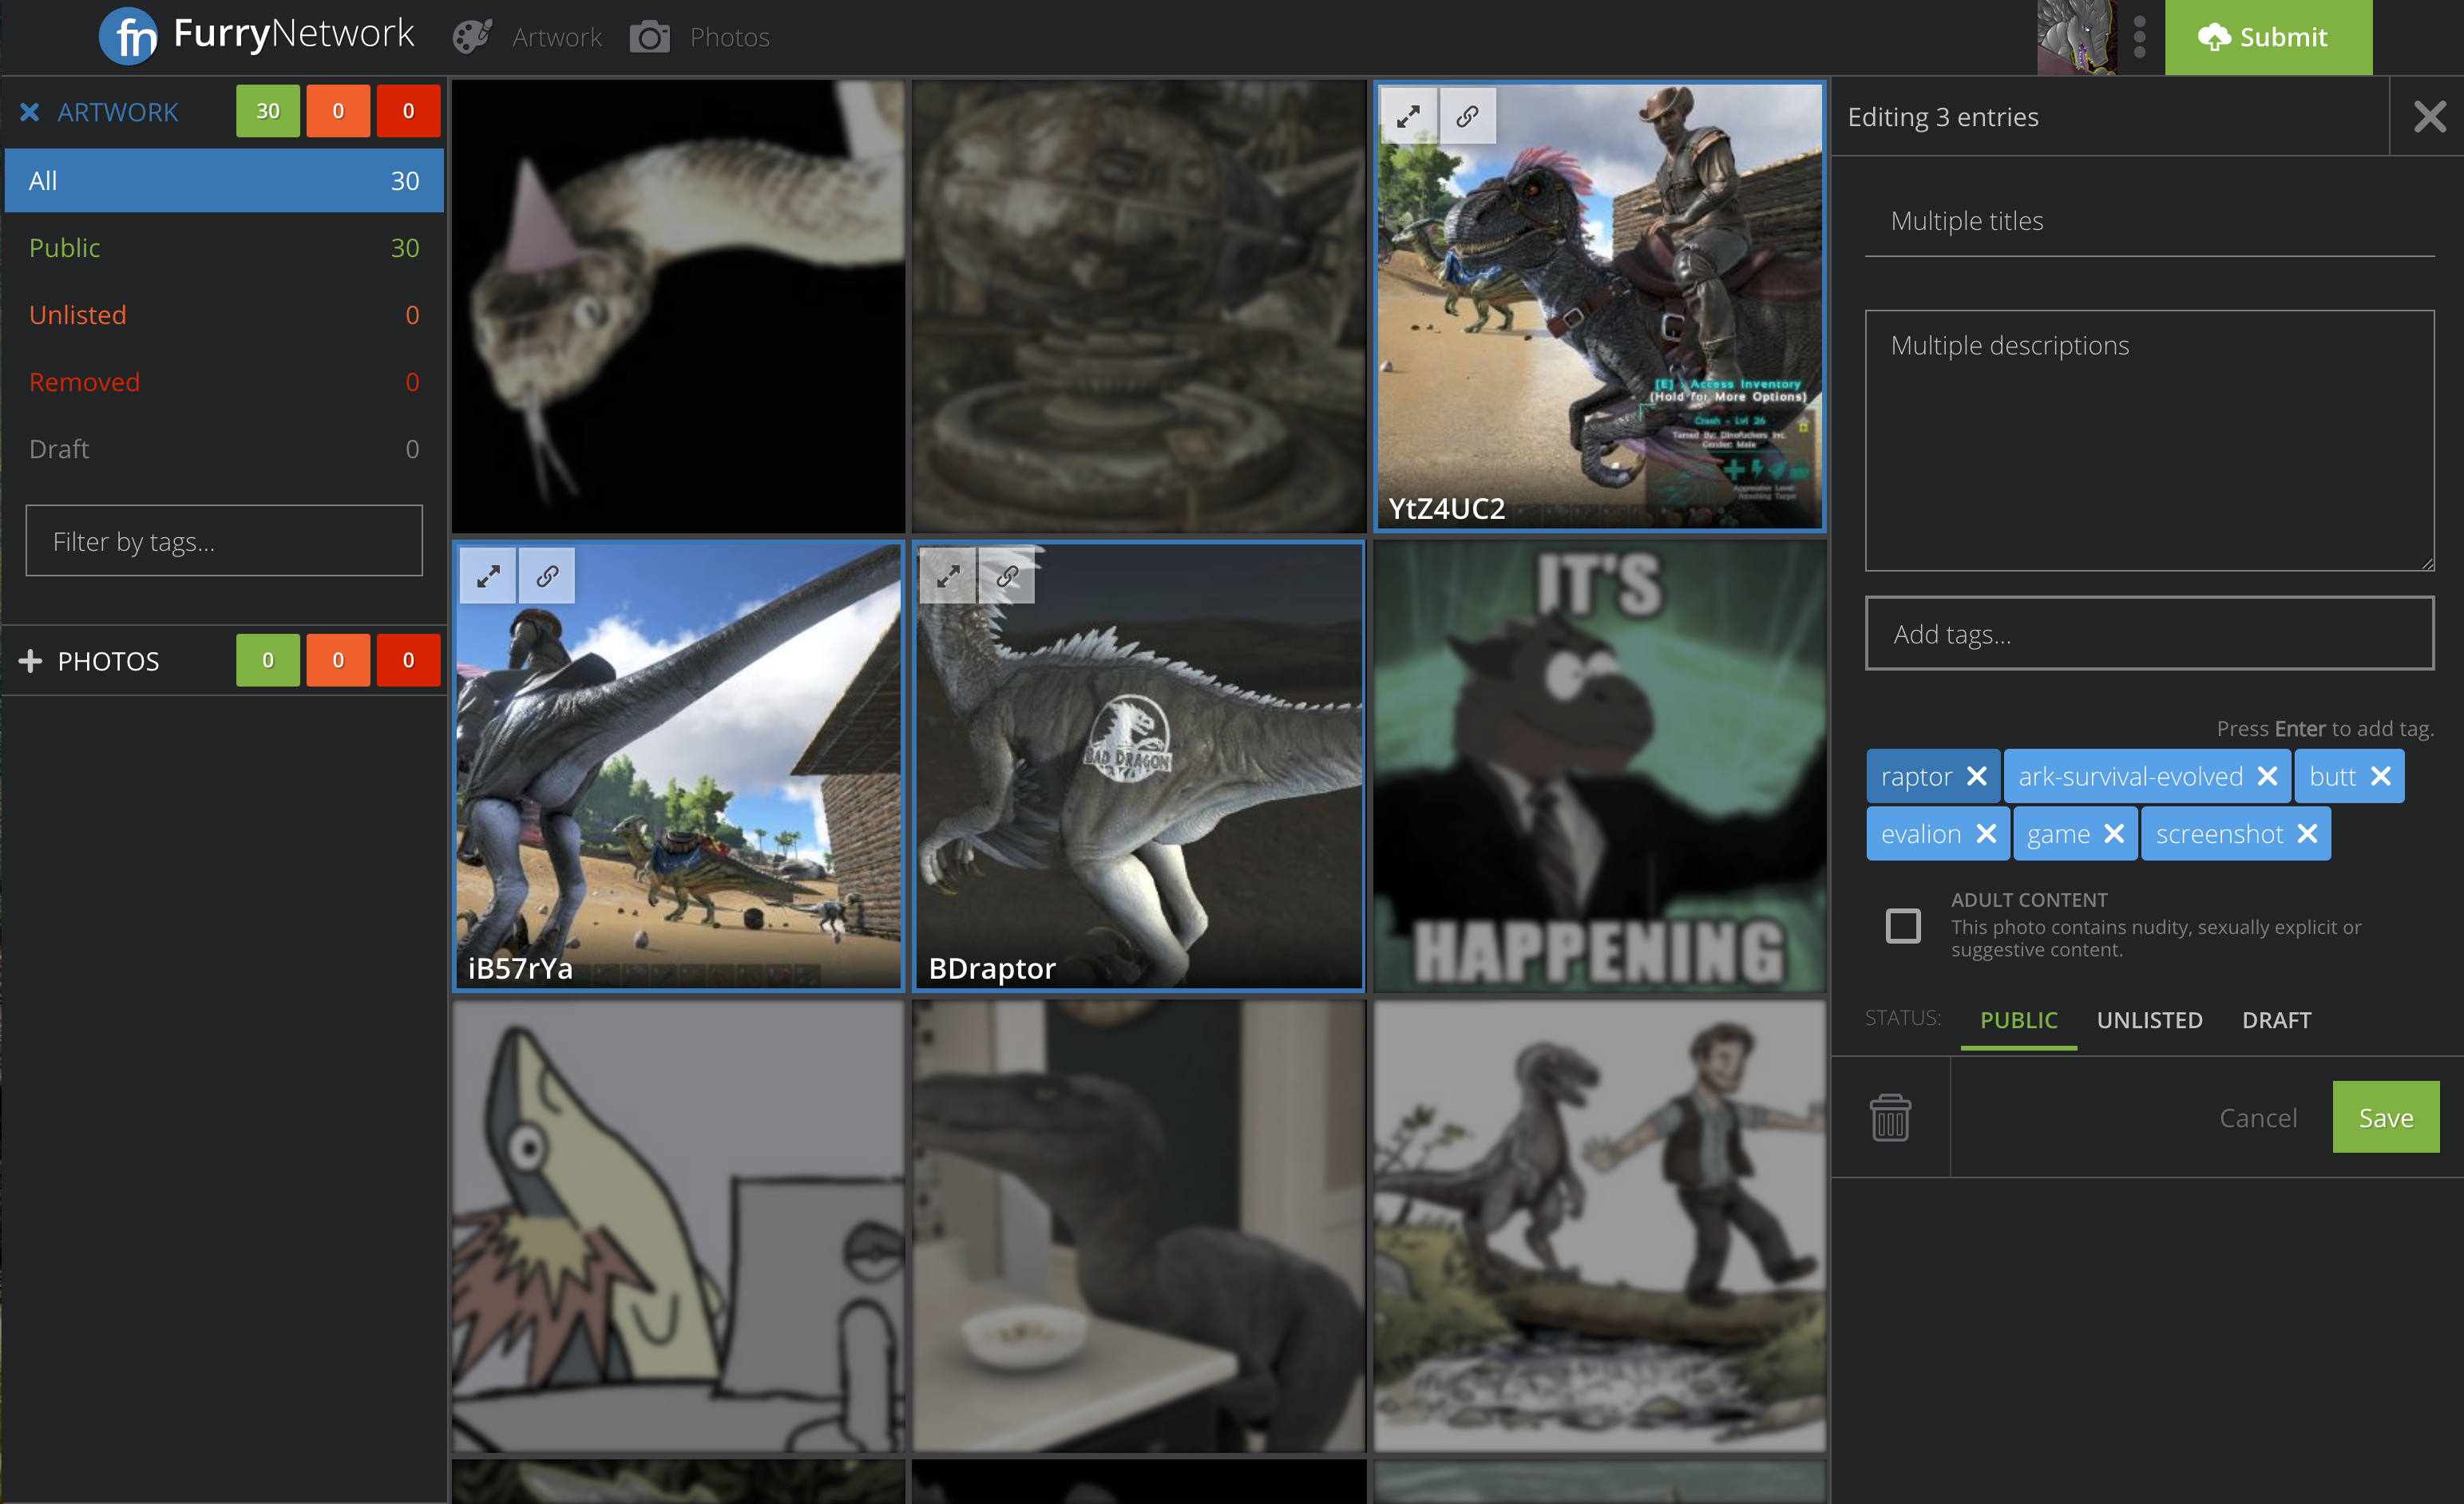Enable the Adult Content checkbox
The width and height of the screenshot is (2464, 1504).
pyautogui.click(x=1902, y=925)
